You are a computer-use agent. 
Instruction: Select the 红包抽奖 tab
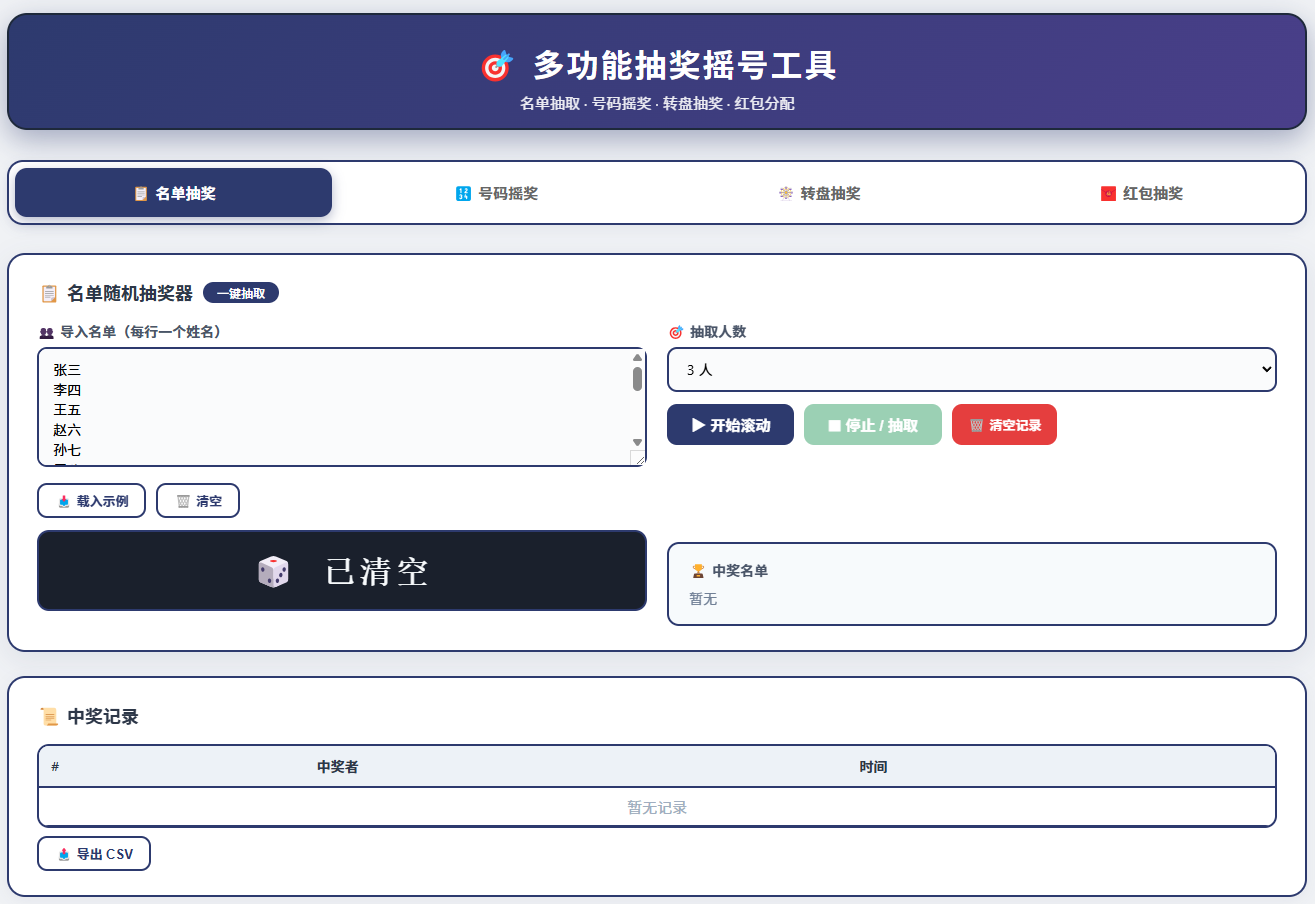point(1141,193)
